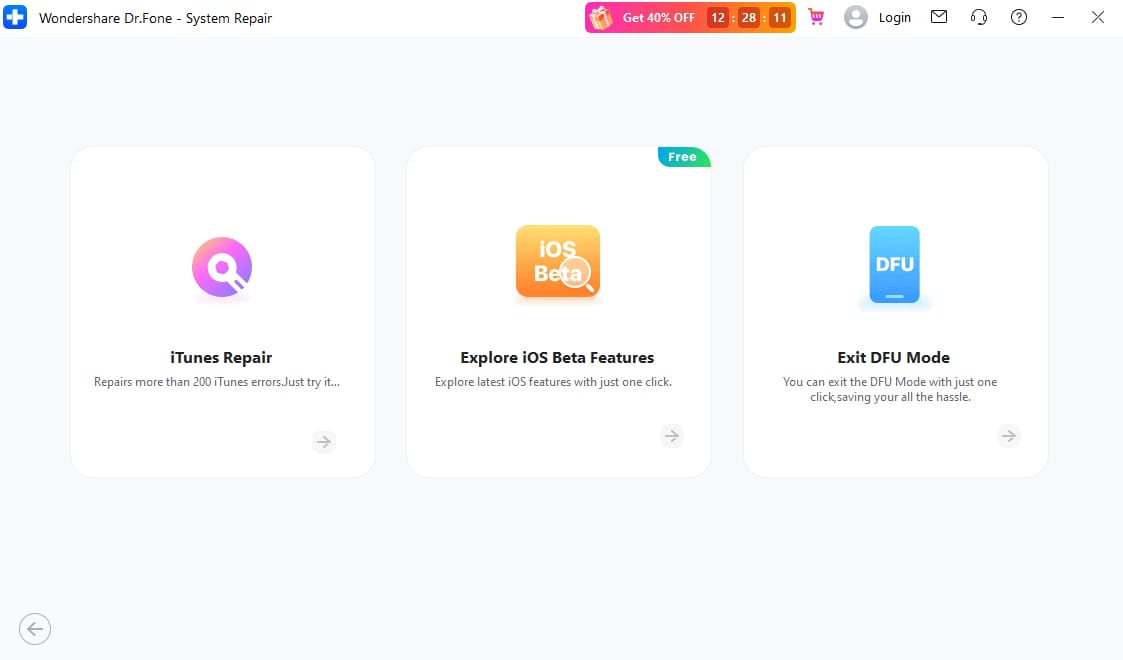Image resolution: width=1123 pixels, height=660 pixels.
Task: Click the arrow on iTunes Repair card
Action: (324, 442)
